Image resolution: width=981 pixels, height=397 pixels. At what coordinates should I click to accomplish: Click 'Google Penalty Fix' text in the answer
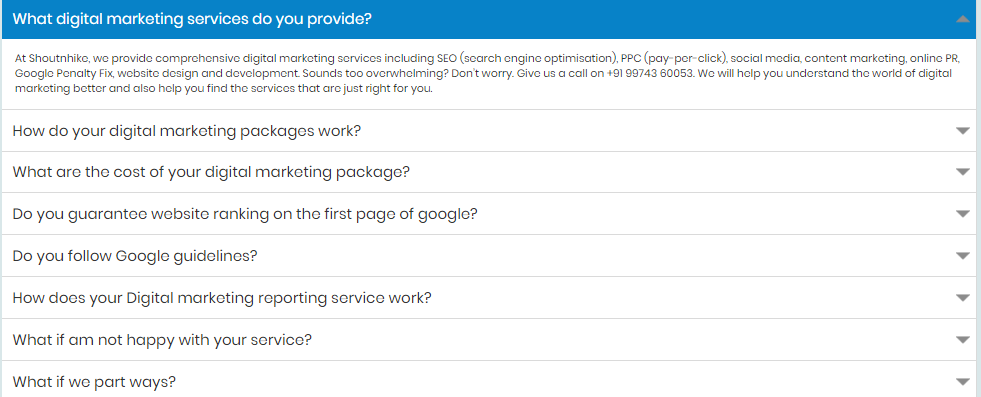click(56, 73)
